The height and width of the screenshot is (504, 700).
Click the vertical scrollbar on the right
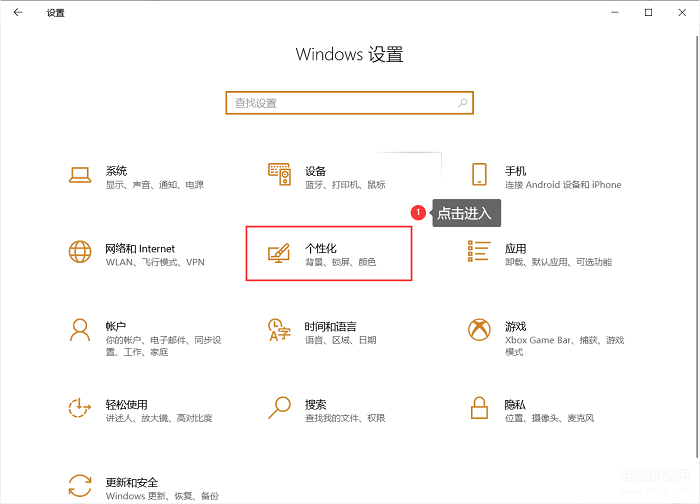(x=697, y=246)
